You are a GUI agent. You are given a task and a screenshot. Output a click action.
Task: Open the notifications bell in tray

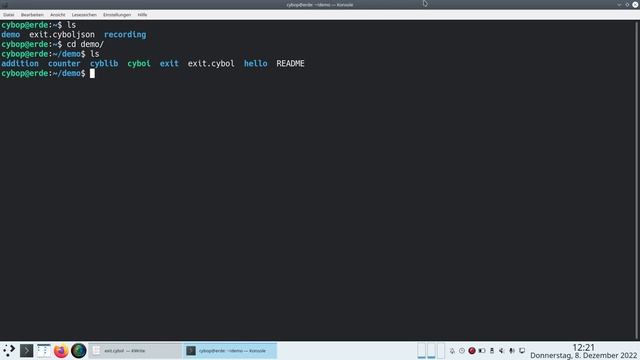(452, 351)
